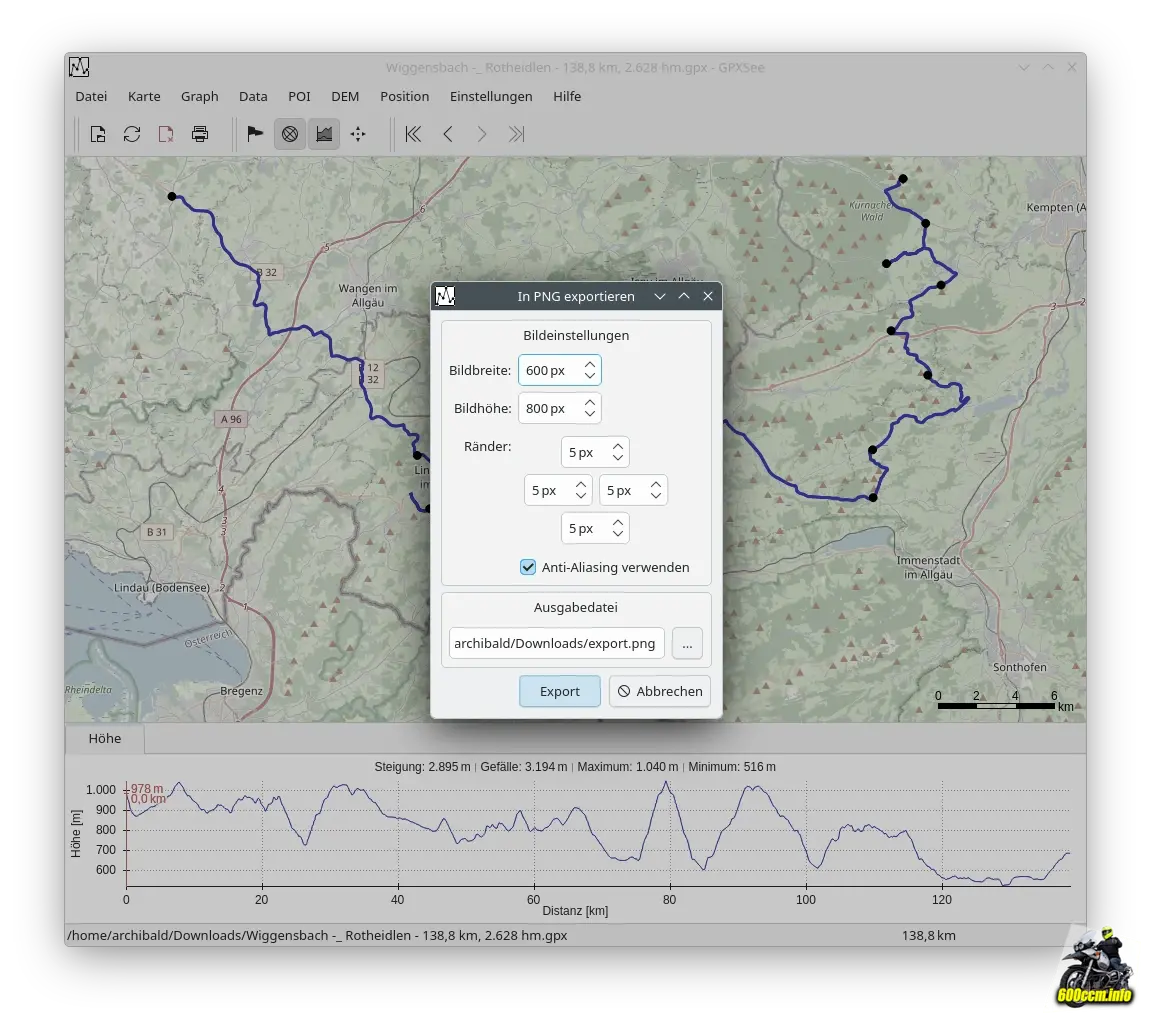Increase Bildbreite with the up arrow

coord(590,364)
